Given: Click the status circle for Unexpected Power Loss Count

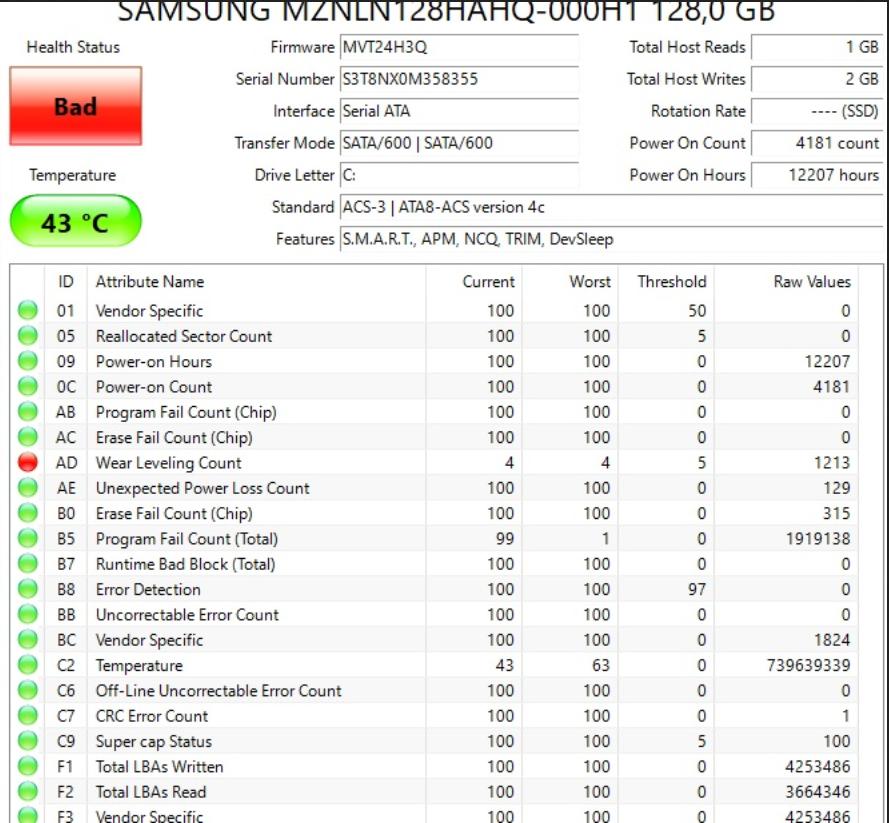Looking at the screenshot, I should 28,488.
